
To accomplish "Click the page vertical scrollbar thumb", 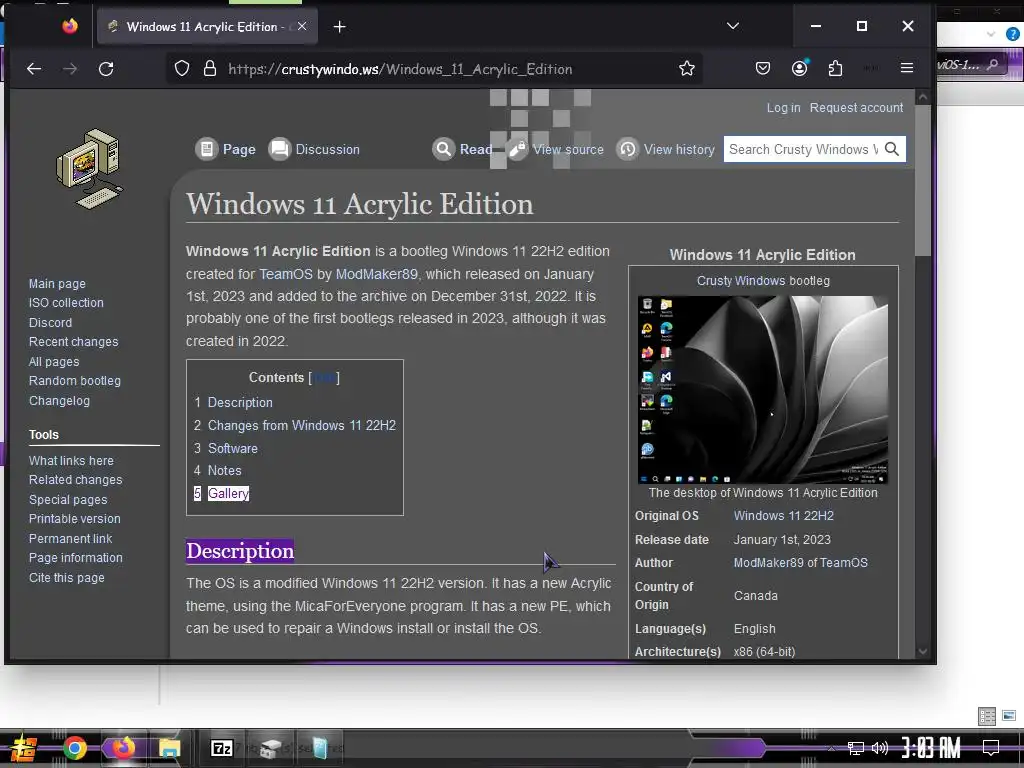I will 922,180.
